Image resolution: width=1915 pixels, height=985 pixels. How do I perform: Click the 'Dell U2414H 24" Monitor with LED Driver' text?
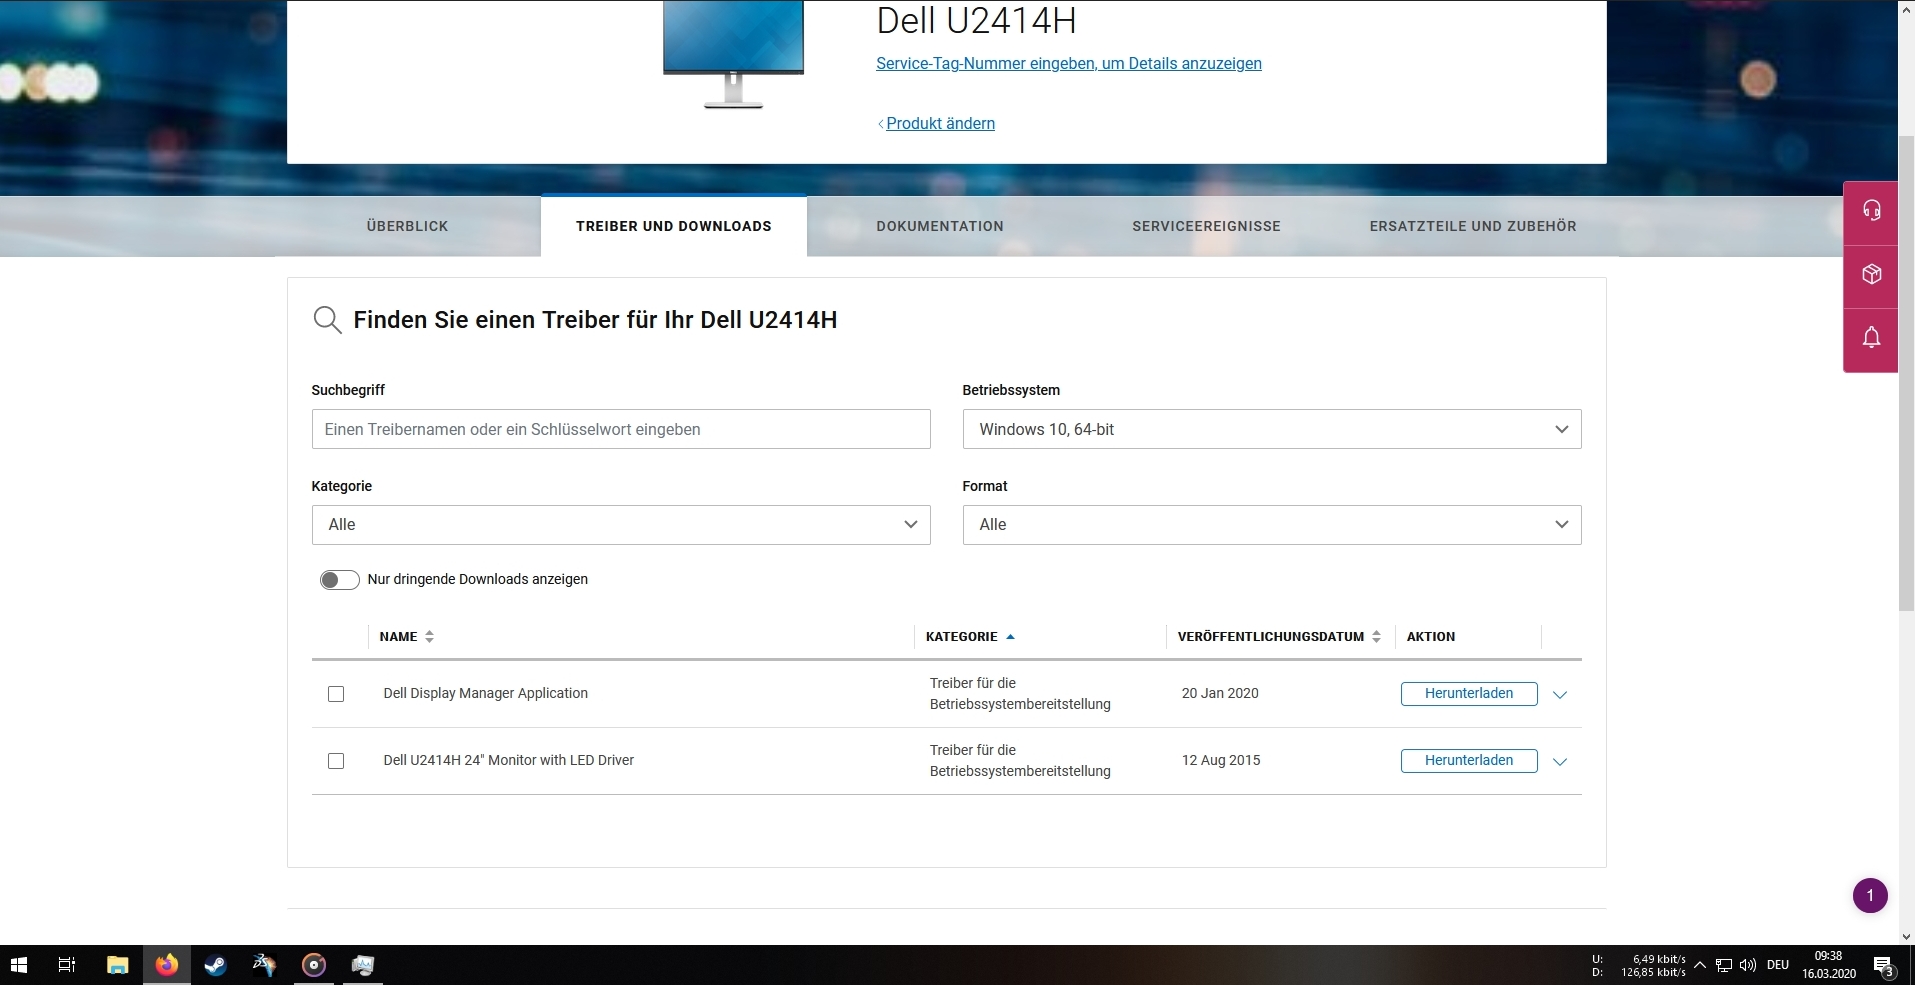tap(508, 760)
